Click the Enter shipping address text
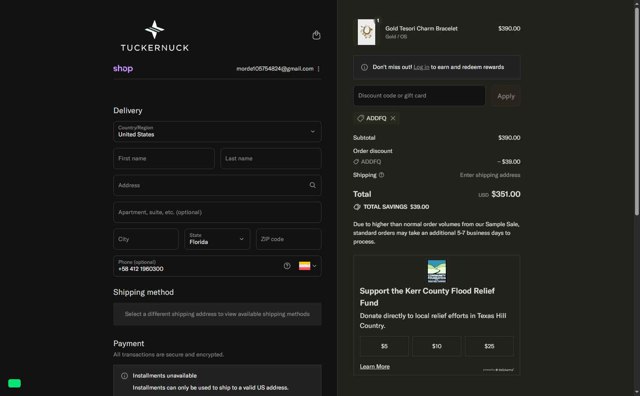640x396 pixels. [x=490, y=175]
